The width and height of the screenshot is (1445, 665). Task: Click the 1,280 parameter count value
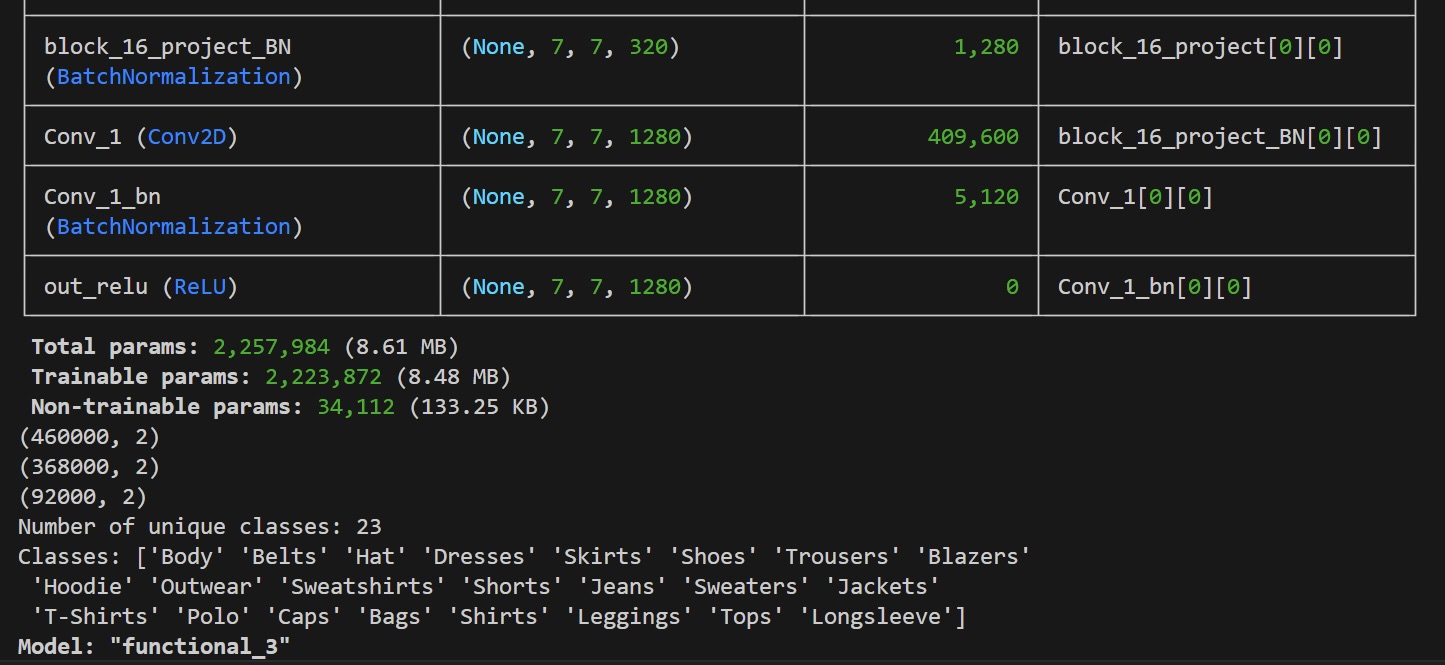[986, 46]
